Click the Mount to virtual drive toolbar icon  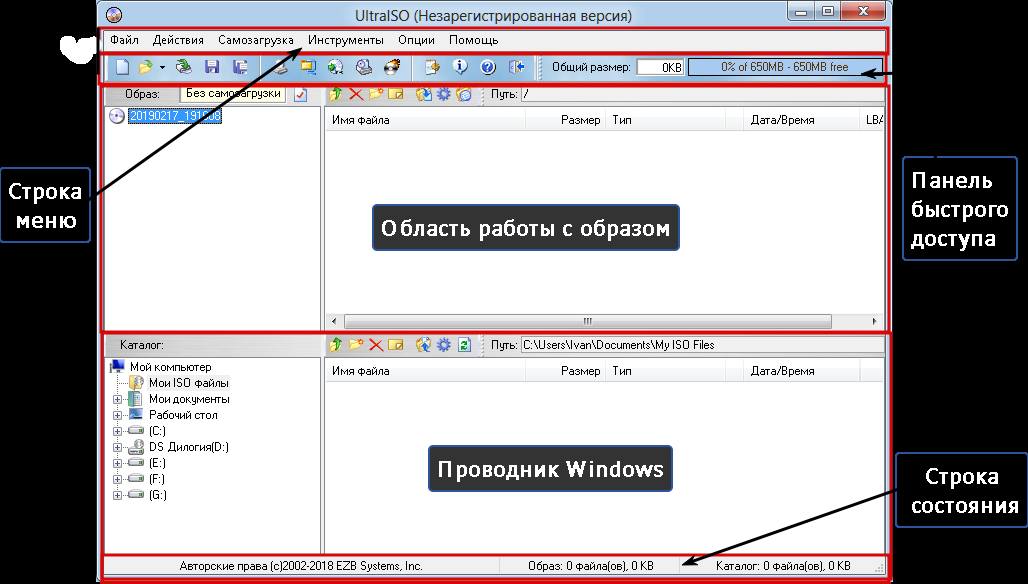pos(364,67)
